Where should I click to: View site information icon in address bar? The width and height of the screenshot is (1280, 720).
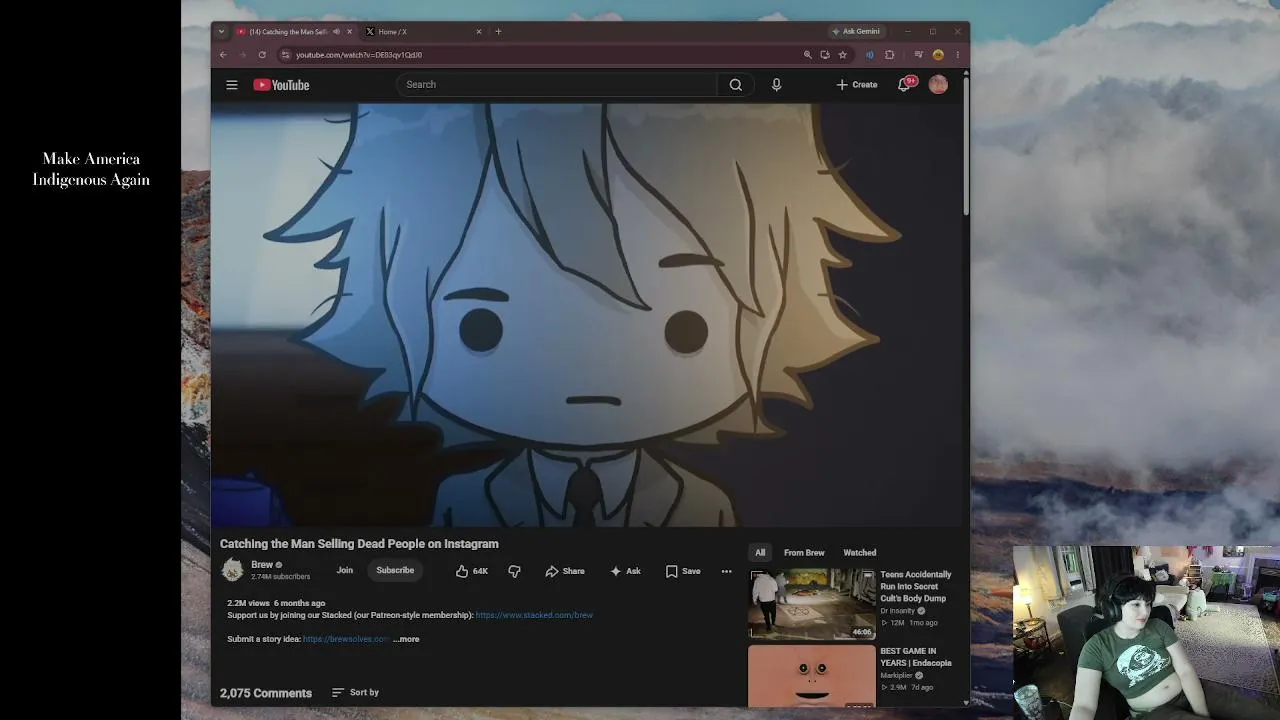285,55
